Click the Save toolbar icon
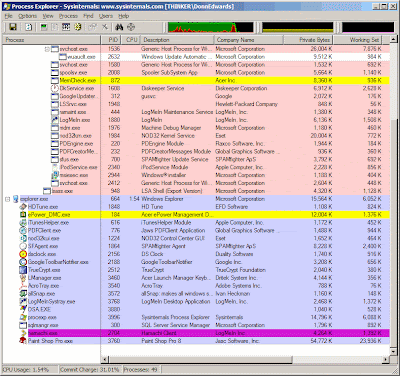This screenshot has height=376, width=400. pyautogui.click(x=13, y=27)
